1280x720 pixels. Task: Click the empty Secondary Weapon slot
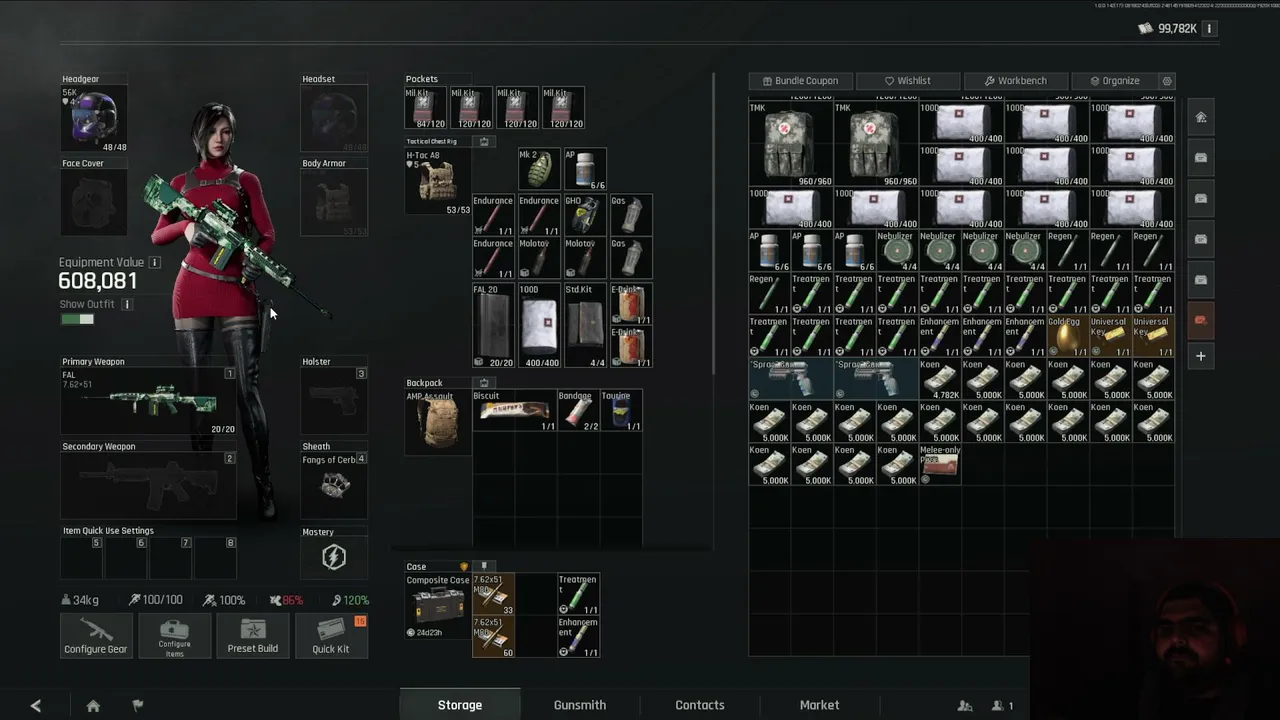click(149, 486)
